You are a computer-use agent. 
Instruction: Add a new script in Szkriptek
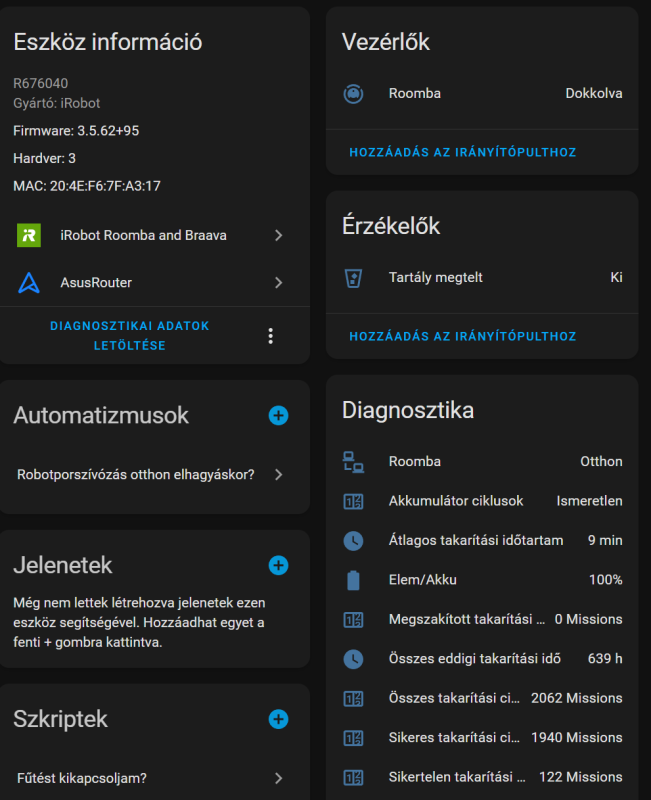[x=278, y=718]
